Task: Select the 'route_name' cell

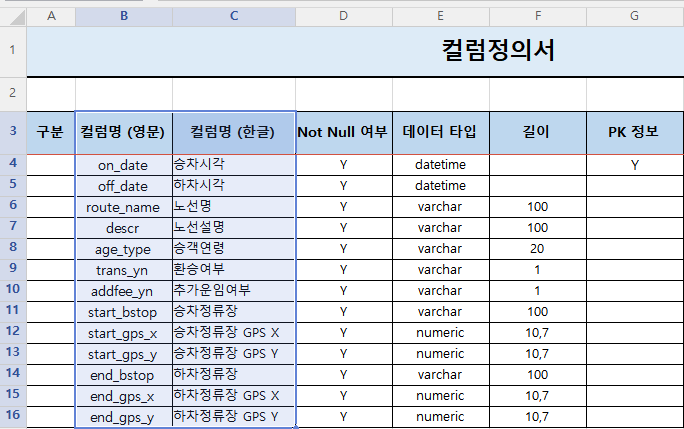Action: pos(124,207)
